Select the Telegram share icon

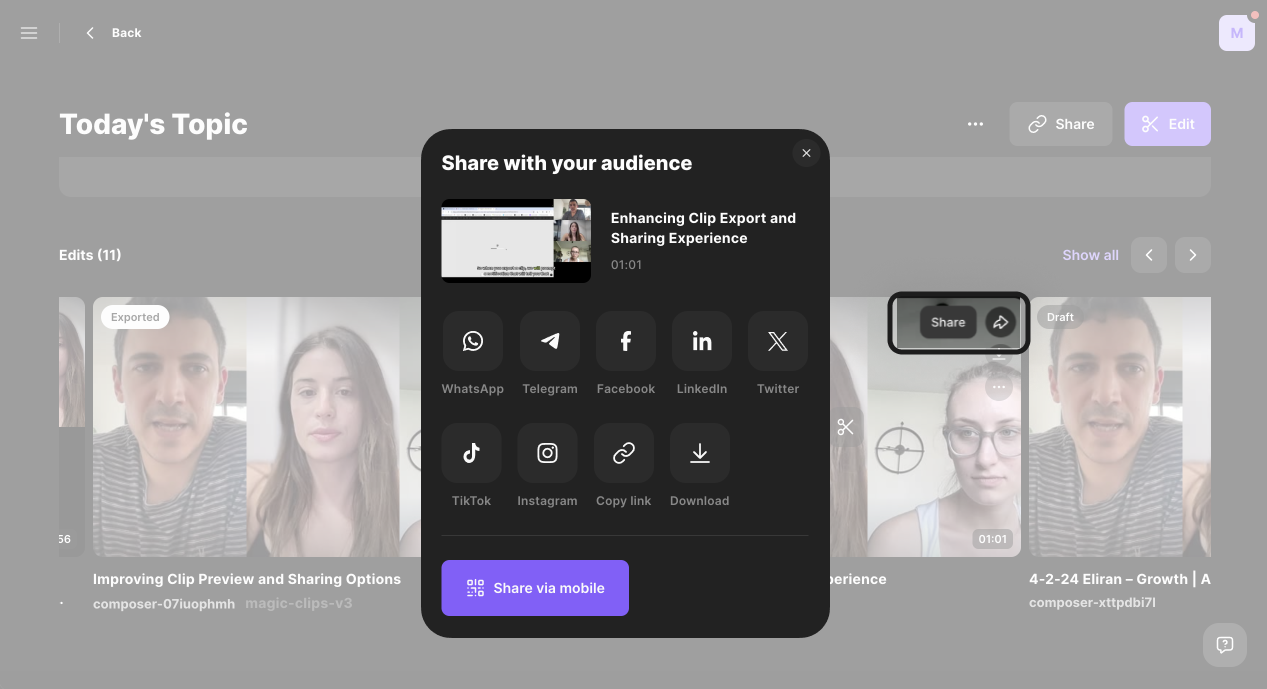pyautogui.click(x=549, y=341)
